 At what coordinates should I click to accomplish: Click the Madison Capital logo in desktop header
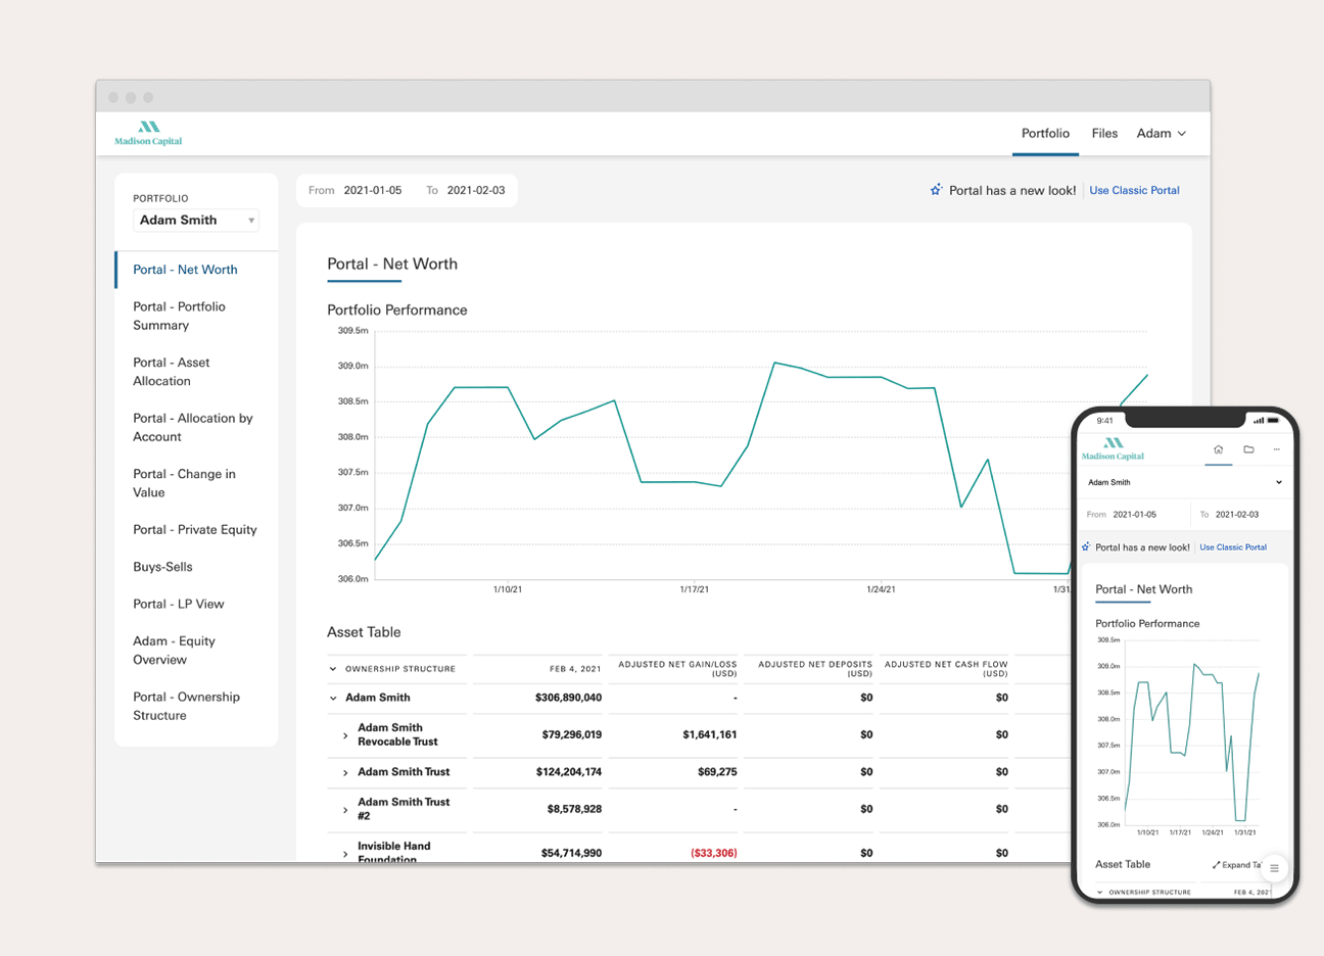click(x=148, y=133)
